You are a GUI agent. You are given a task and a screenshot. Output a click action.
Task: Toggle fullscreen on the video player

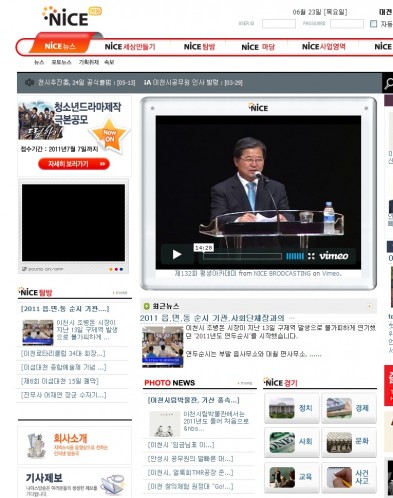pos(311,256)
